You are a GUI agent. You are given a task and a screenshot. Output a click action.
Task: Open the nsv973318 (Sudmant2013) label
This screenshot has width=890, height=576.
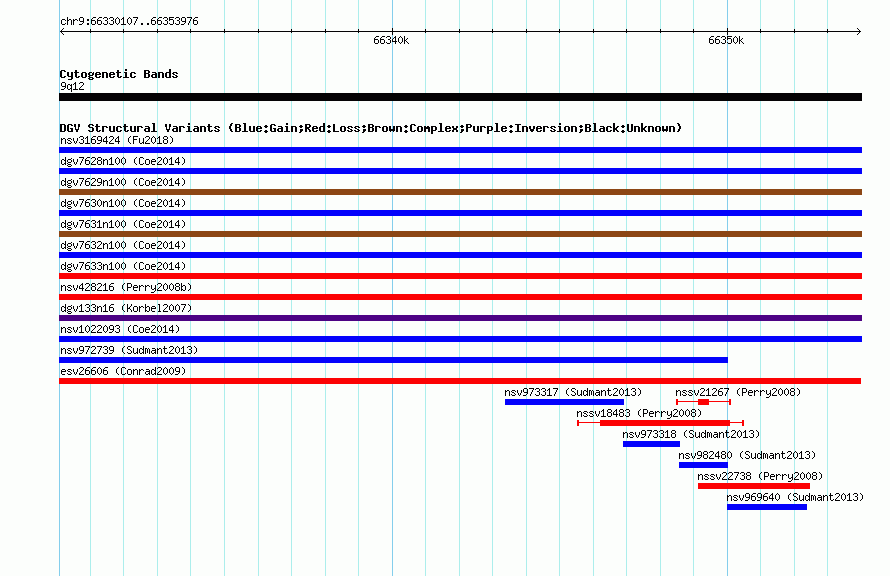[691, 434]
